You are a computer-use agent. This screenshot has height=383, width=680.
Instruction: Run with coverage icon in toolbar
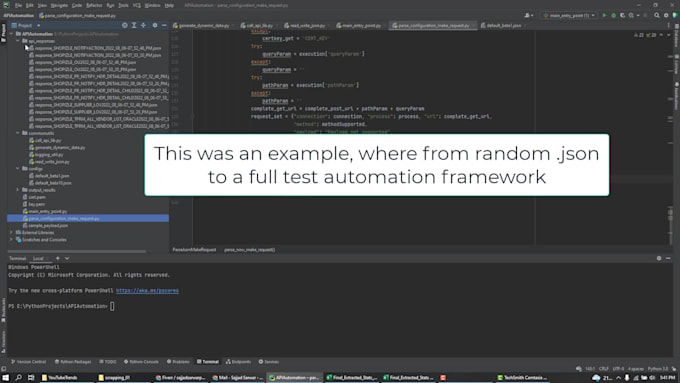622,15
